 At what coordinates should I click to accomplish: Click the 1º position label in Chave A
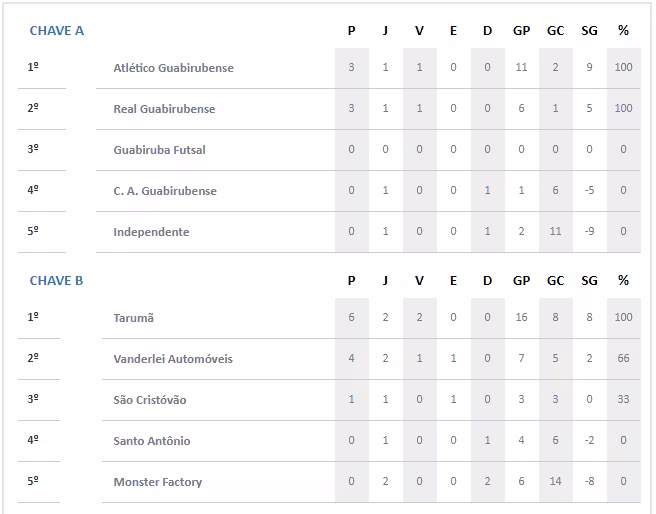(x=33, y=67)
